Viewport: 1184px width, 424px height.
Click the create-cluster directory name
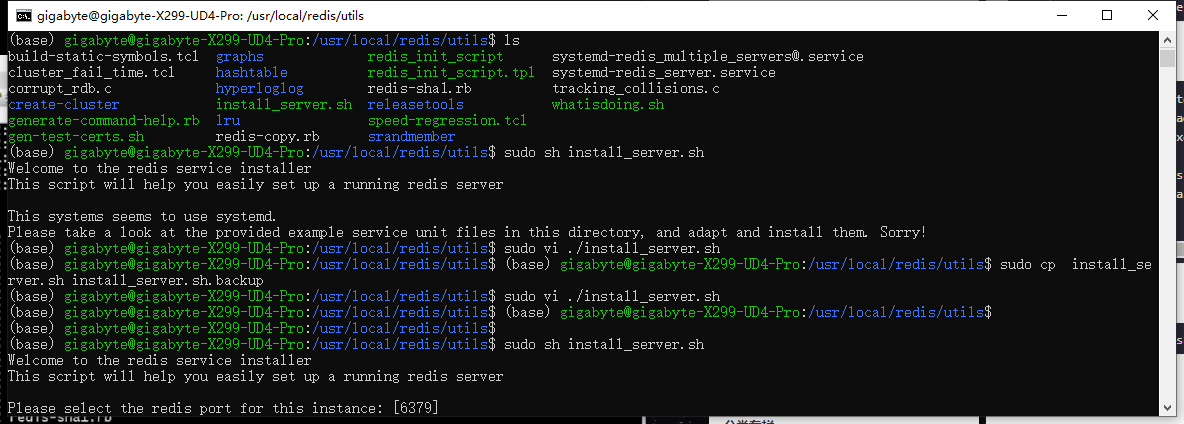(x=63, y=105)
